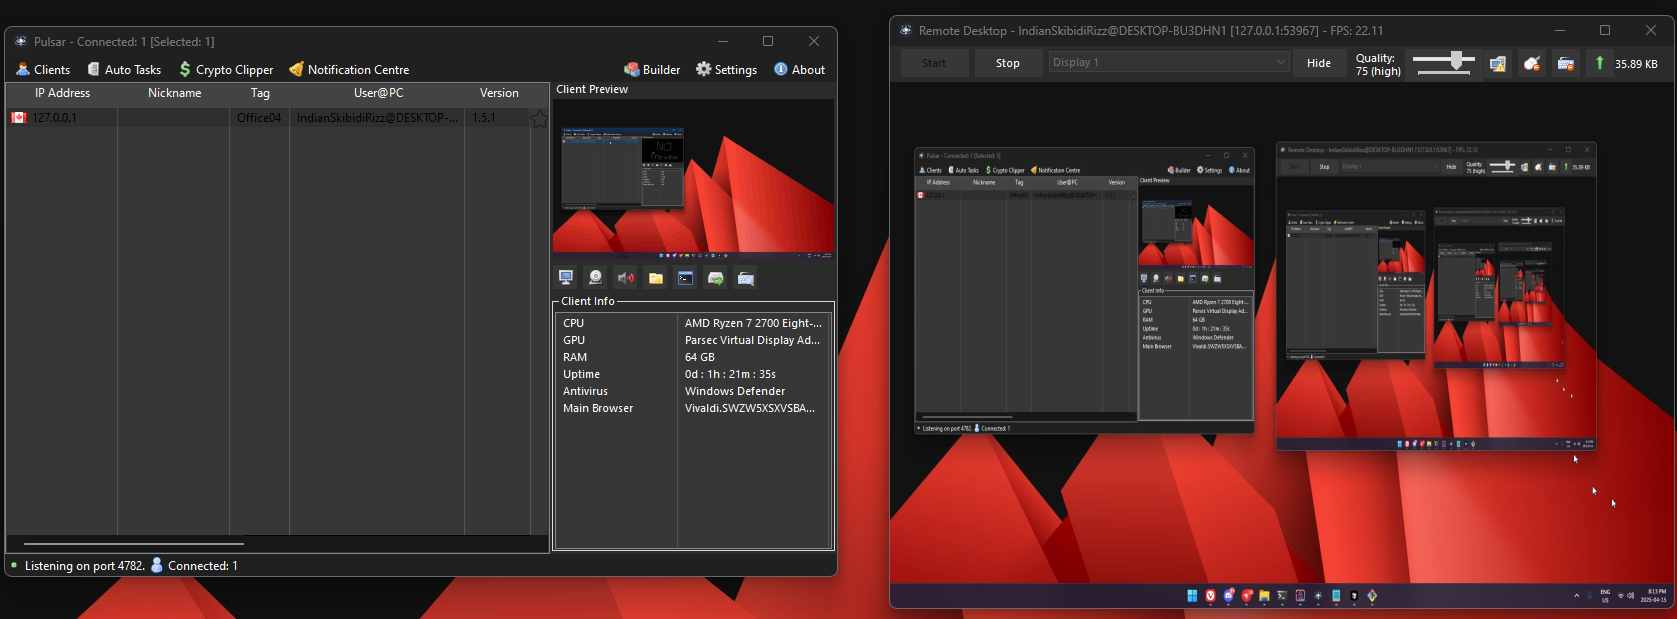
Task: Click the GPU value Parsec Virtual Display
Action: 752,340
